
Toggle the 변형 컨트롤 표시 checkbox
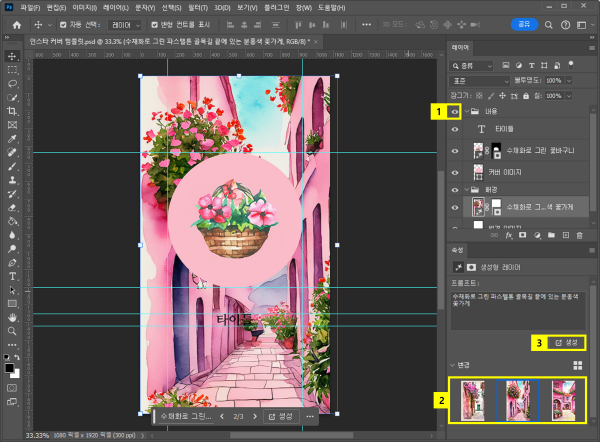(155, 24)
